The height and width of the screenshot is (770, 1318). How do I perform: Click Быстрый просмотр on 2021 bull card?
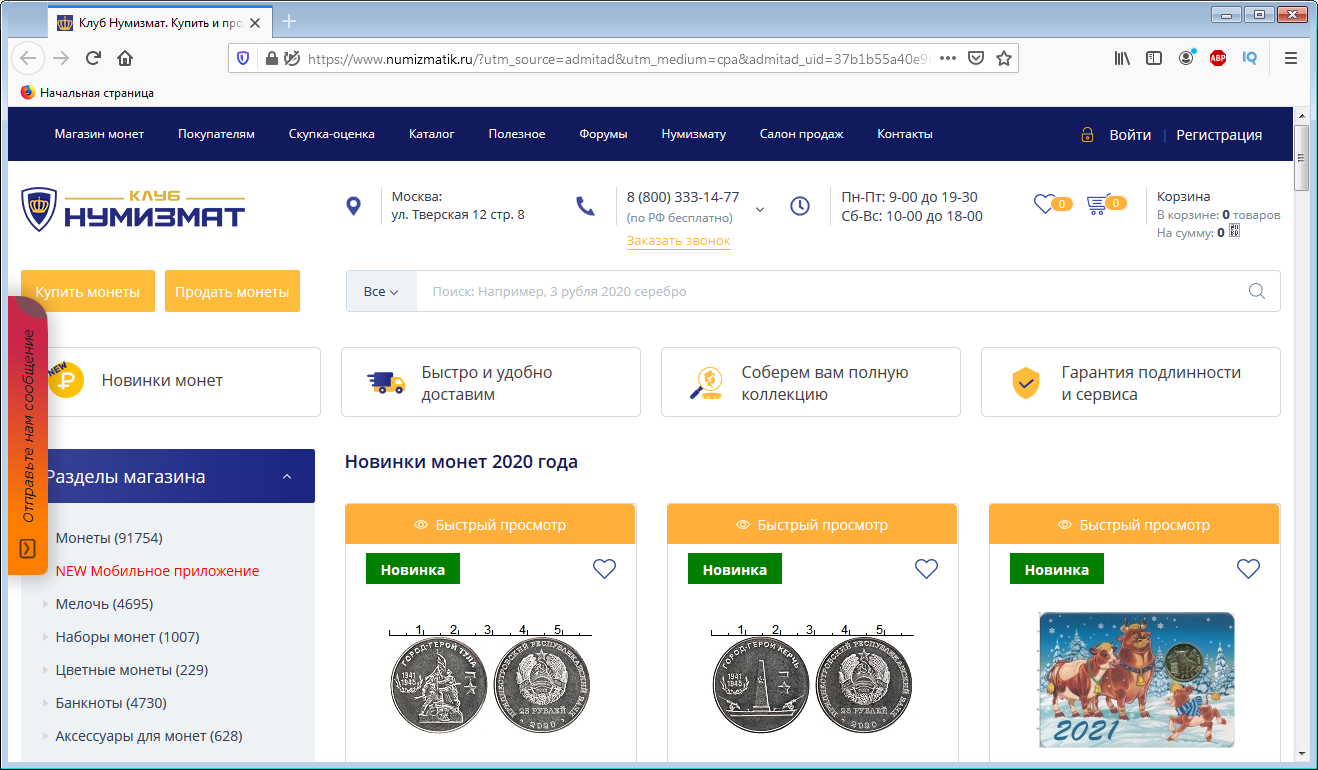(x=1134, y=524)
